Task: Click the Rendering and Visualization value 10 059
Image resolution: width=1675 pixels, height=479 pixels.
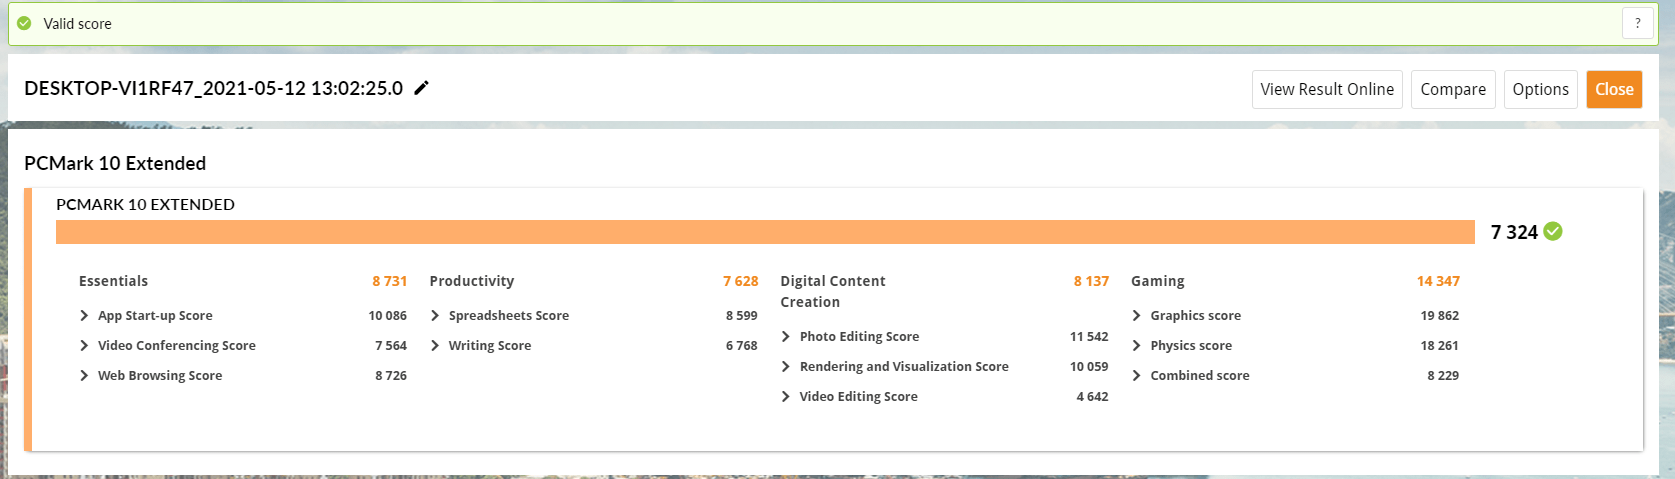Action: (x=1089, y=366)
